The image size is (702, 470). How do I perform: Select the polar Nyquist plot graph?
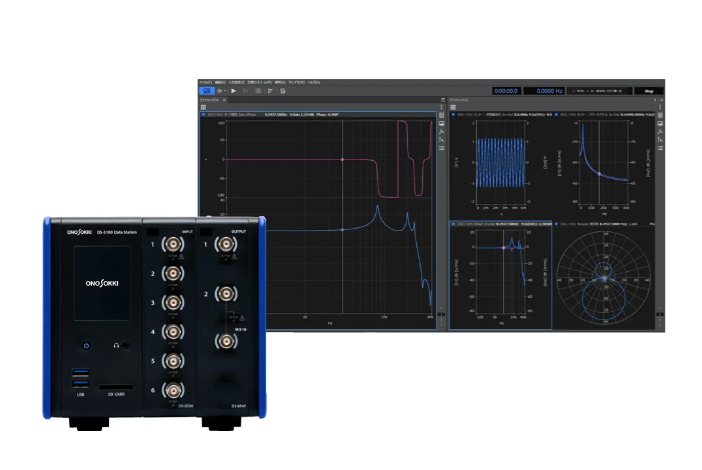point(601,281)
